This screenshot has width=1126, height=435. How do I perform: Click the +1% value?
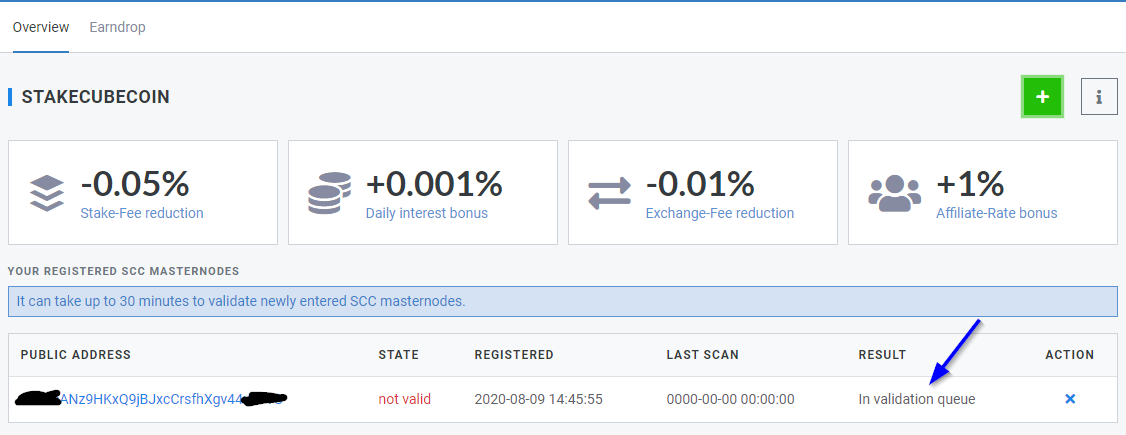969,183
